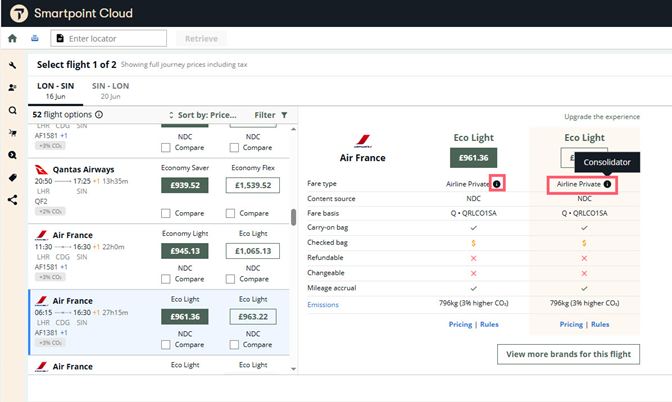The width and height of the screenshot is (672, 402).
Task: Click the +2% CO₂ badge on Qantas flight
Action: coord(50,211)
